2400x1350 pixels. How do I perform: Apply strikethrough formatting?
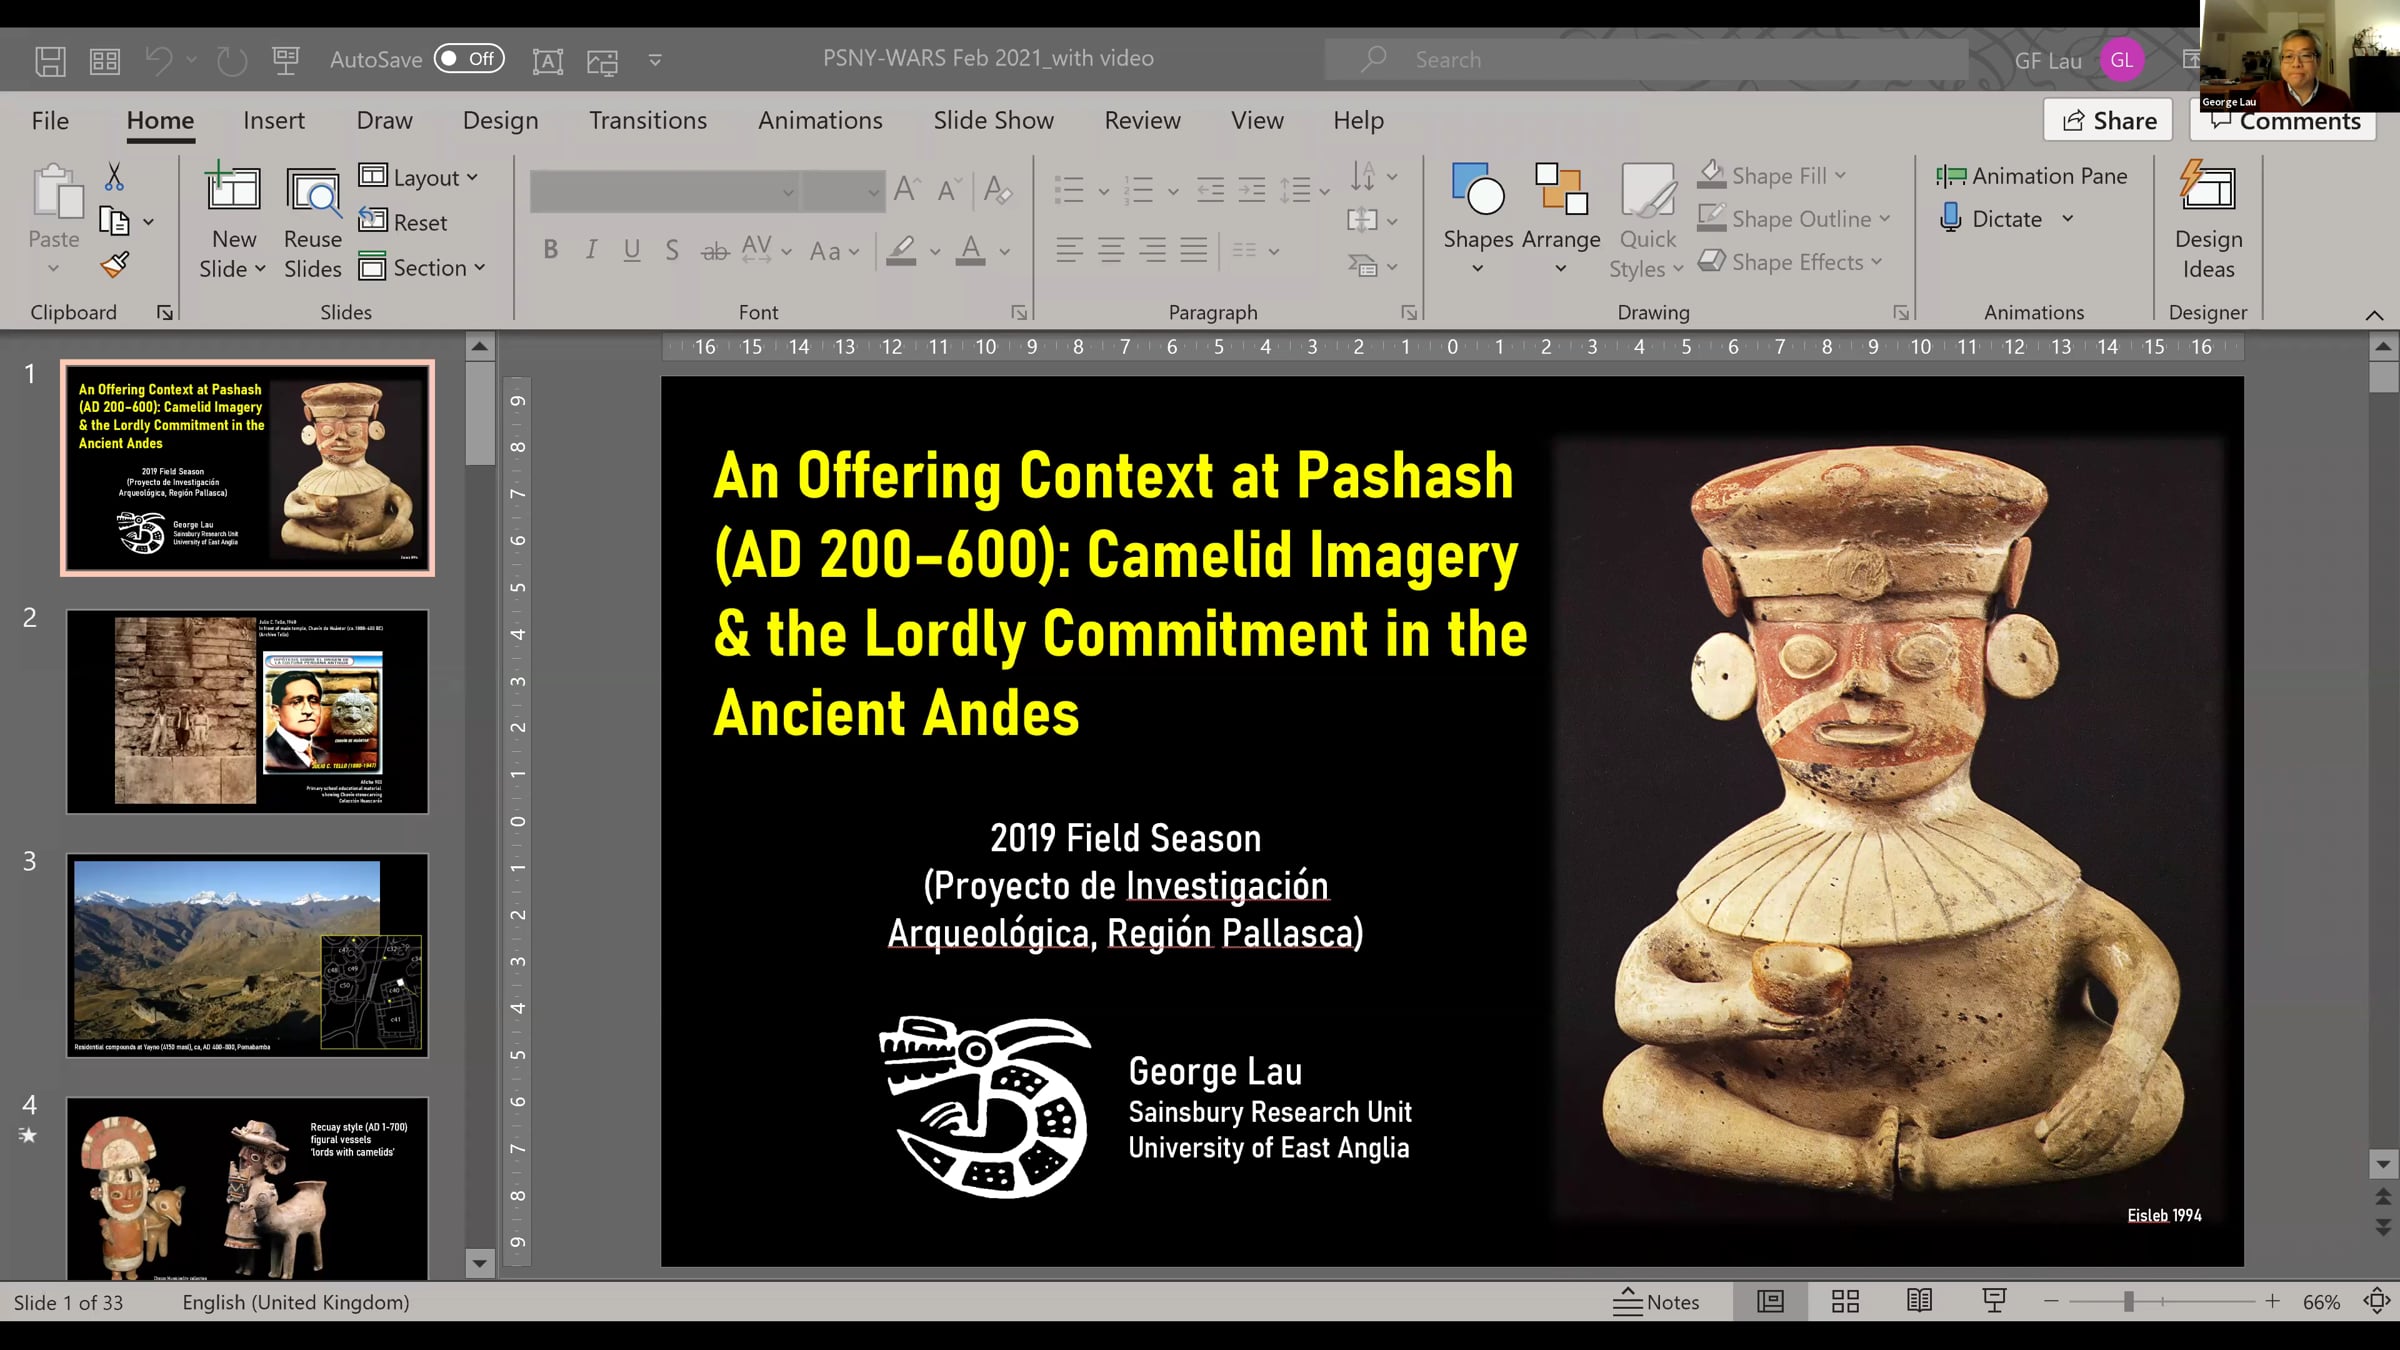714,251
